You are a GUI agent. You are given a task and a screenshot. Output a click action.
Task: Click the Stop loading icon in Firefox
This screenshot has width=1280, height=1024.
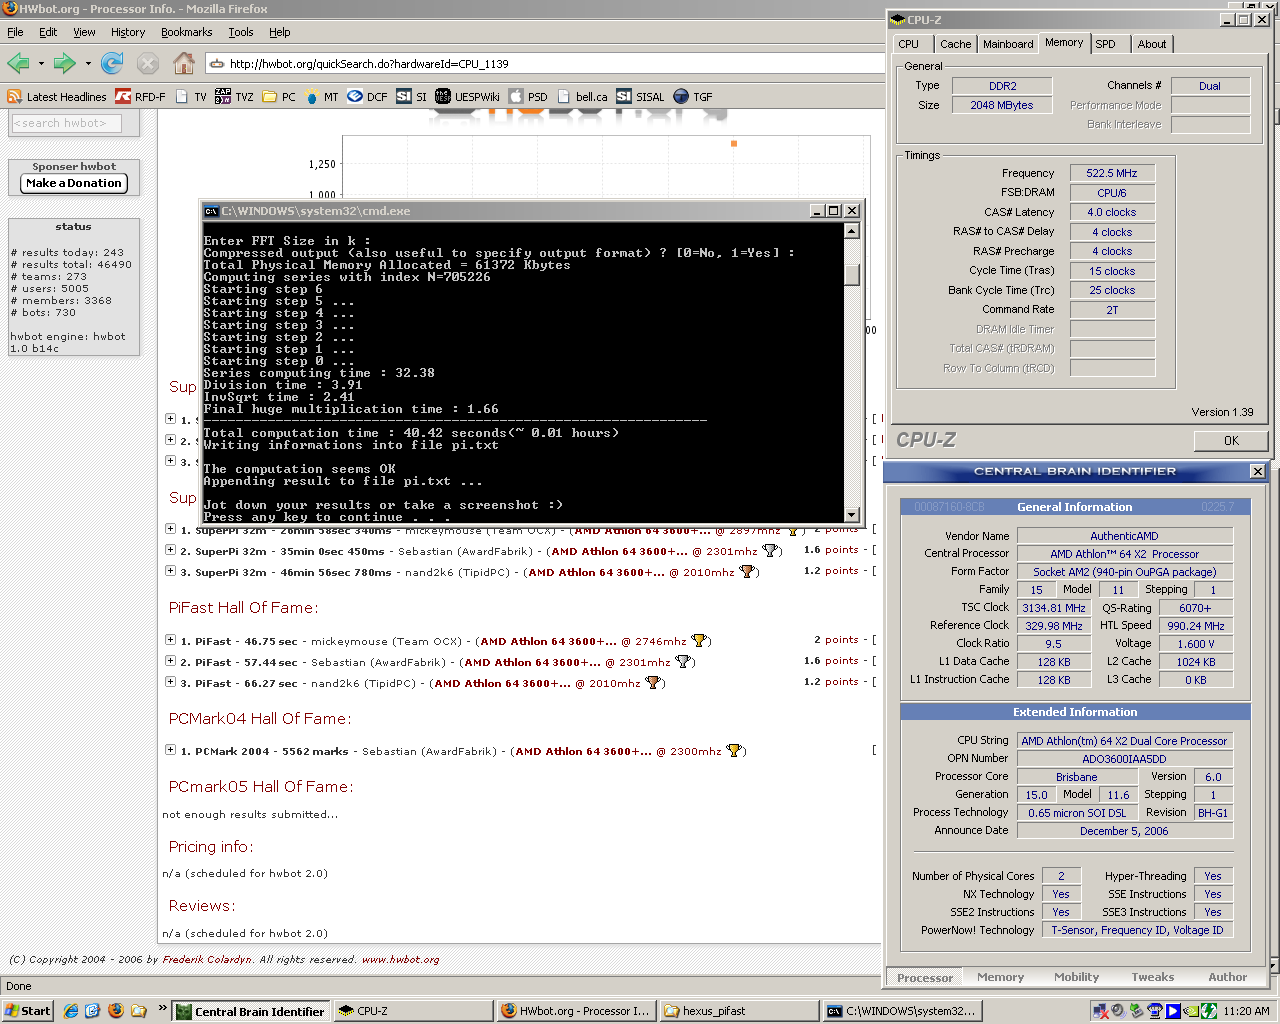[x=148, y=64]
